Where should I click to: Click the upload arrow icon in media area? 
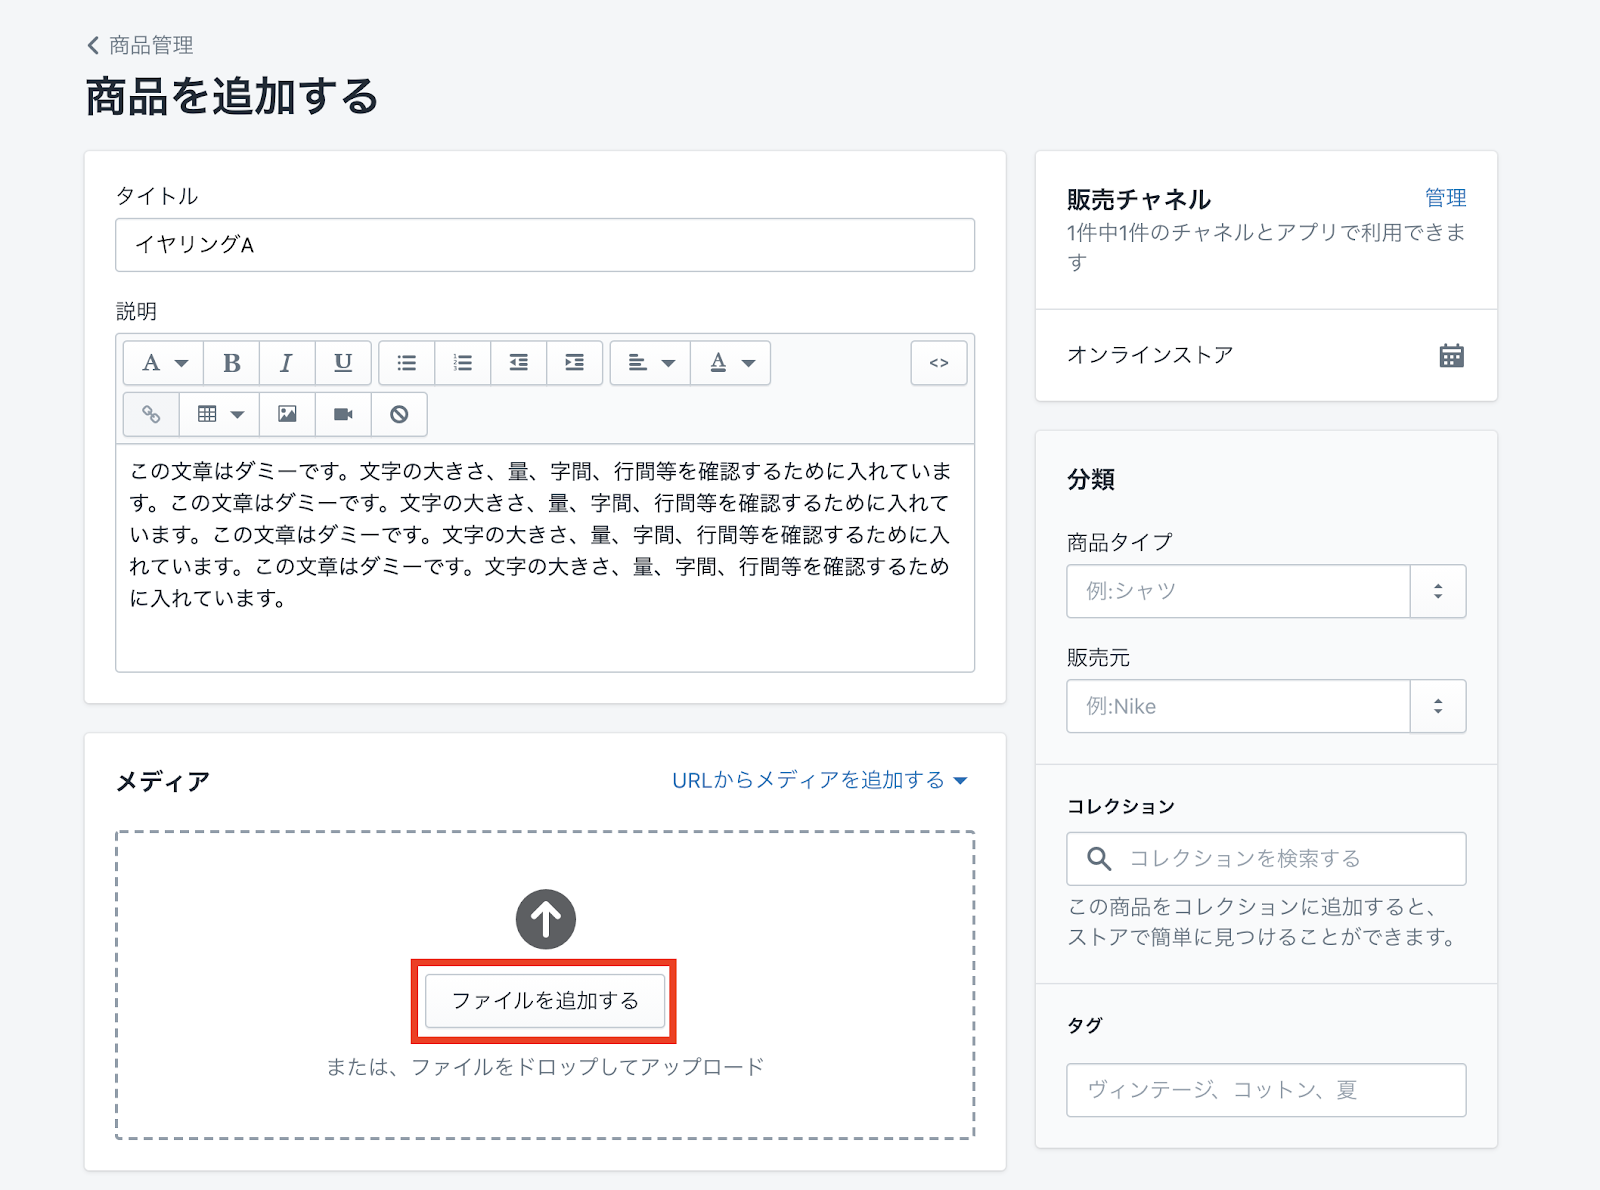[545, 919]
